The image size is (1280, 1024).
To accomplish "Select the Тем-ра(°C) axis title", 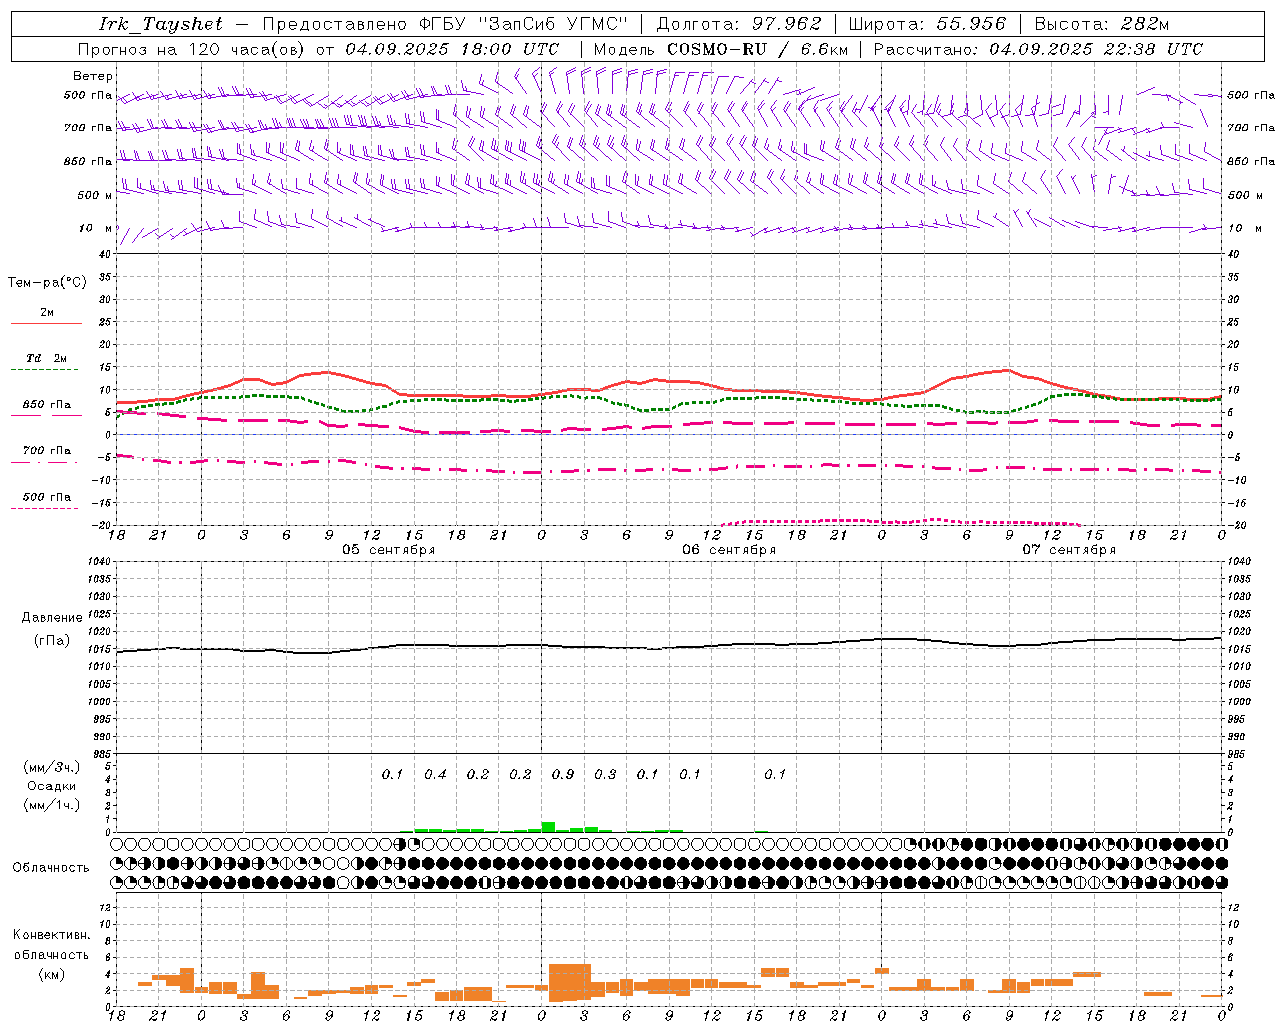I will click(47, 283).
